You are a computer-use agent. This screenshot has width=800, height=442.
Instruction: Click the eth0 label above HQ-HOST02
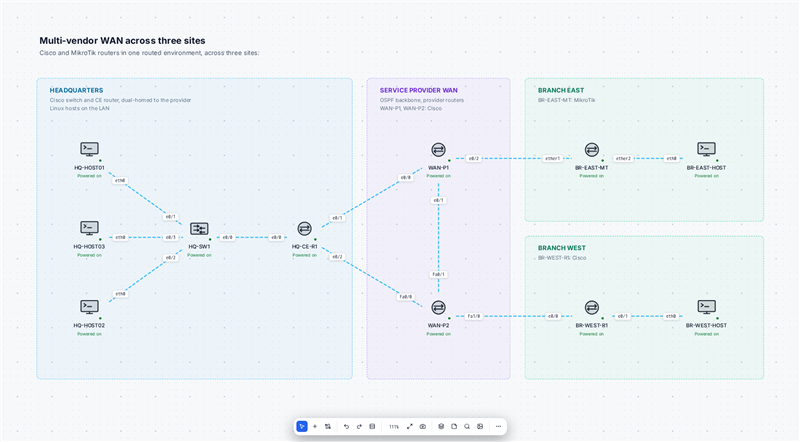click(120, 294)
